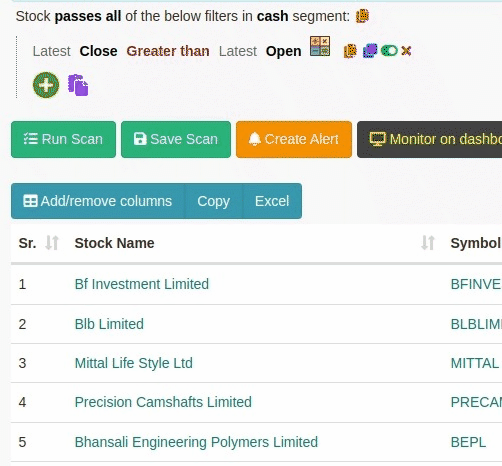Click the copy icon next to 'cash segment:'
The image size is (502, 466).
[362, 16]
